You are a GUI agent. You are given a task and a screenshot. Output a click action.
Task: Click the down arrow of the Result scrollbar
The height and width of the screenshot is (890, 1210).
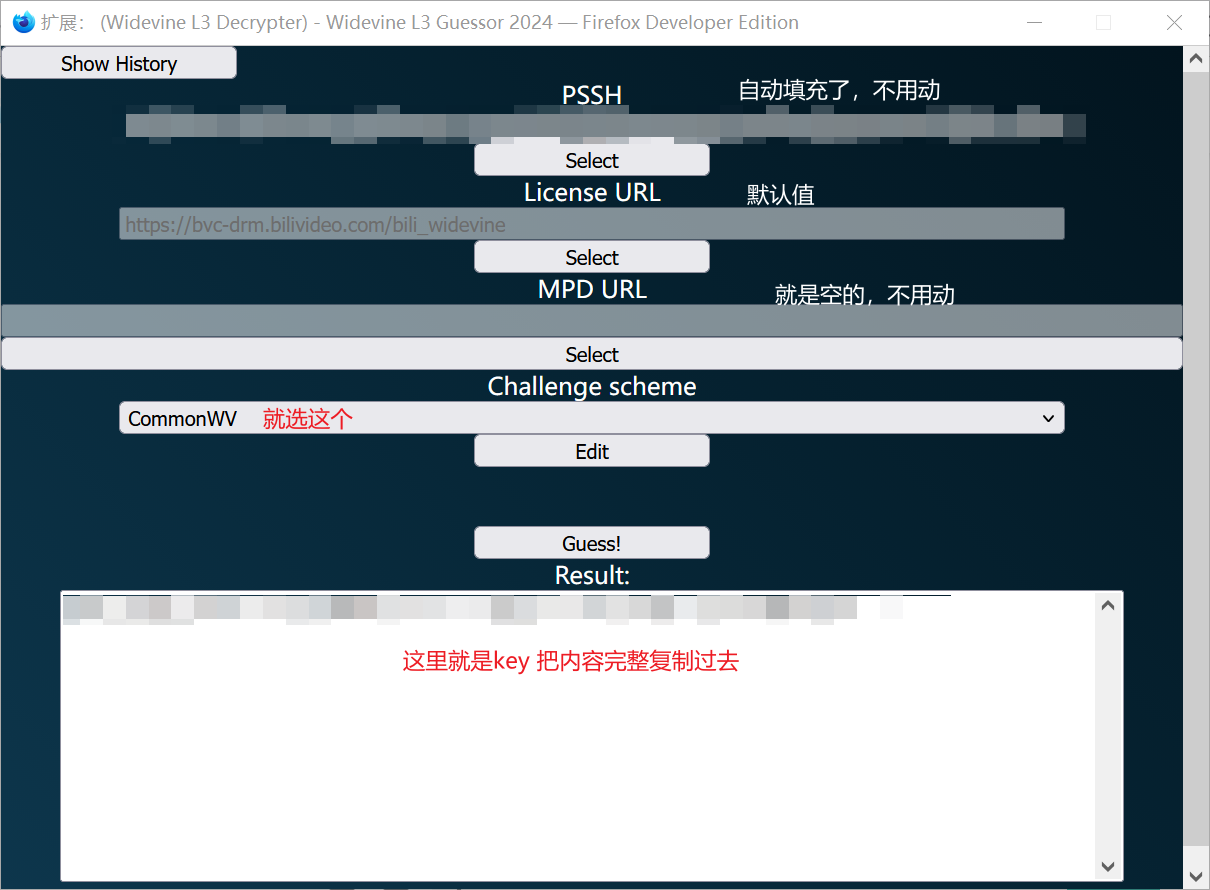(x=1107, y=866)
